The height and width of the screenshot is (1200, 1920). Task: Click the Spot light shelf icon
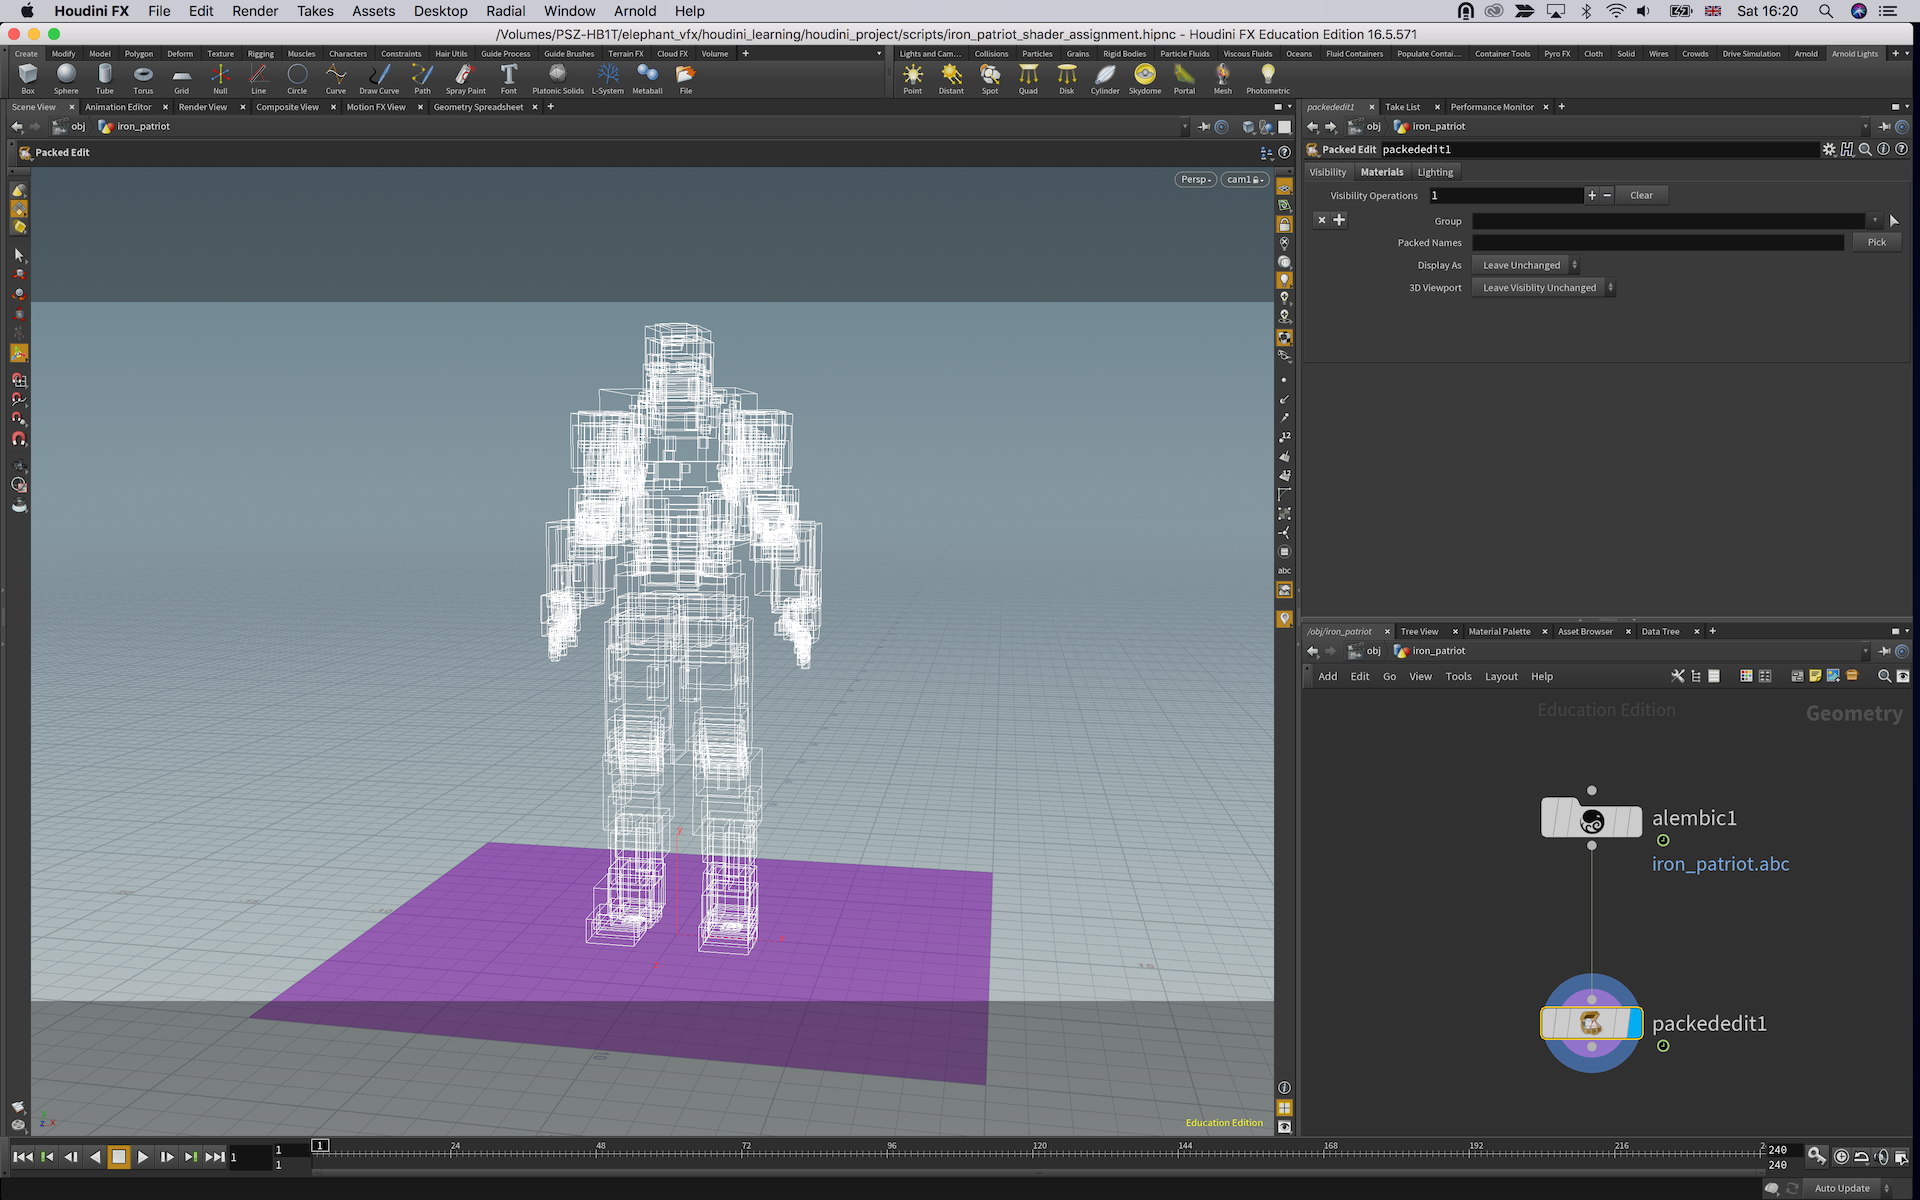pyautogui.click(x=989, y=76)
